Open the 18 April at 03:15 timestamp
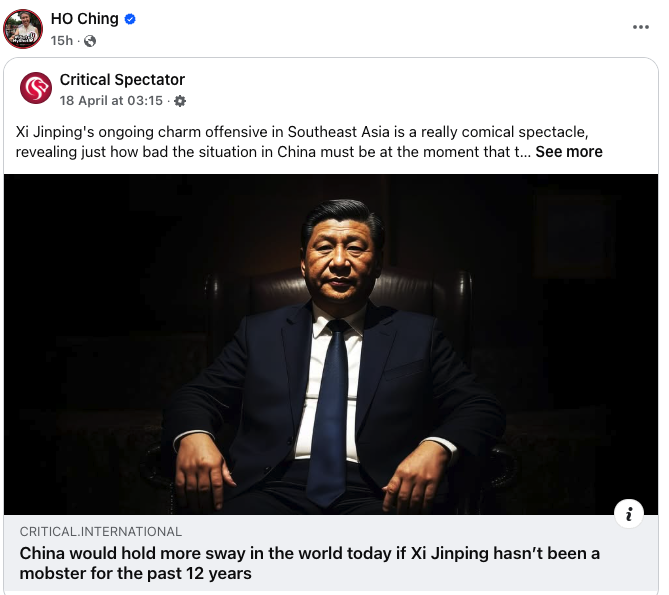669x595 pixels. click(x=111, y=101)
